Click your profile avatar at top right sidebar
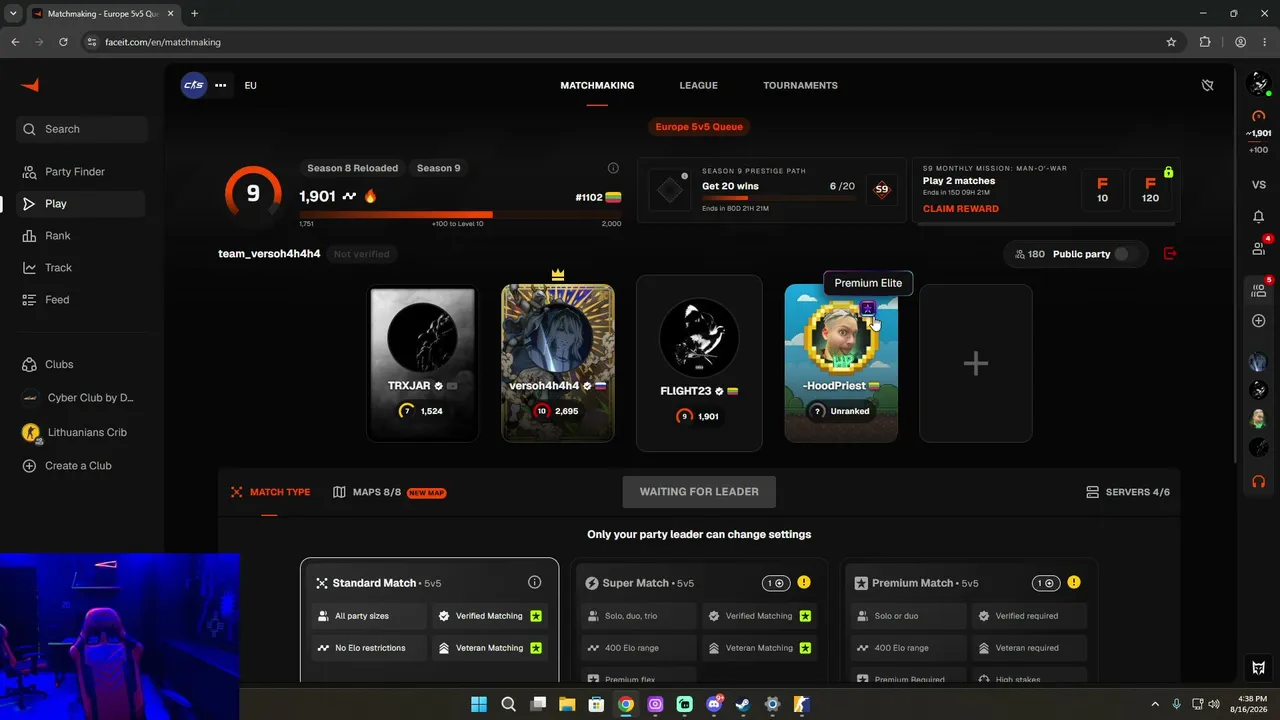Image resolution: width=1280 pixels, height=720 pixels. (x=1259, y=85)
